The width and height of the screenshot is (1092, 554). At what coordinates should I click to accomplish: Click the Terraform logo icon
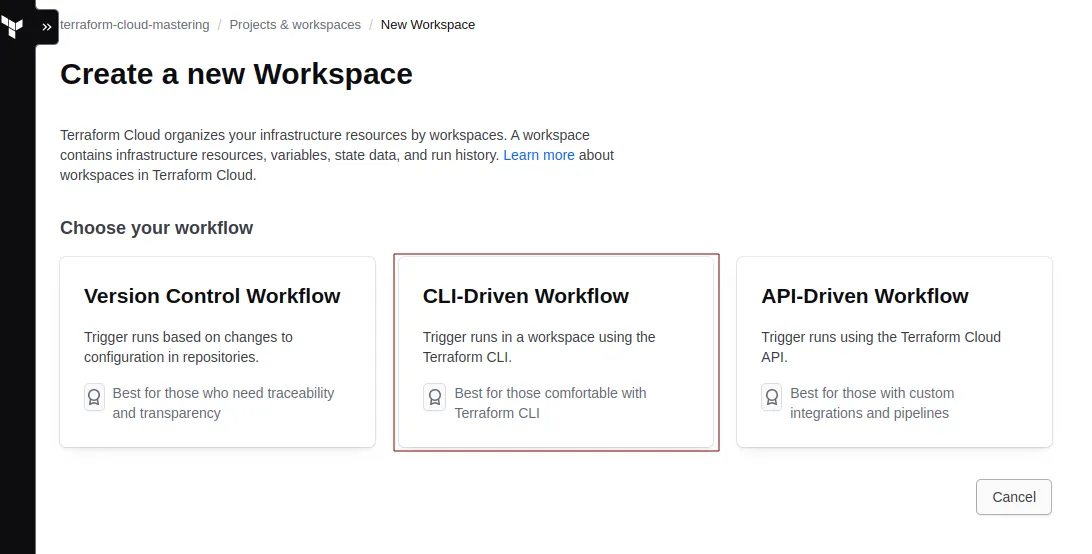click(x=13, y=26)
